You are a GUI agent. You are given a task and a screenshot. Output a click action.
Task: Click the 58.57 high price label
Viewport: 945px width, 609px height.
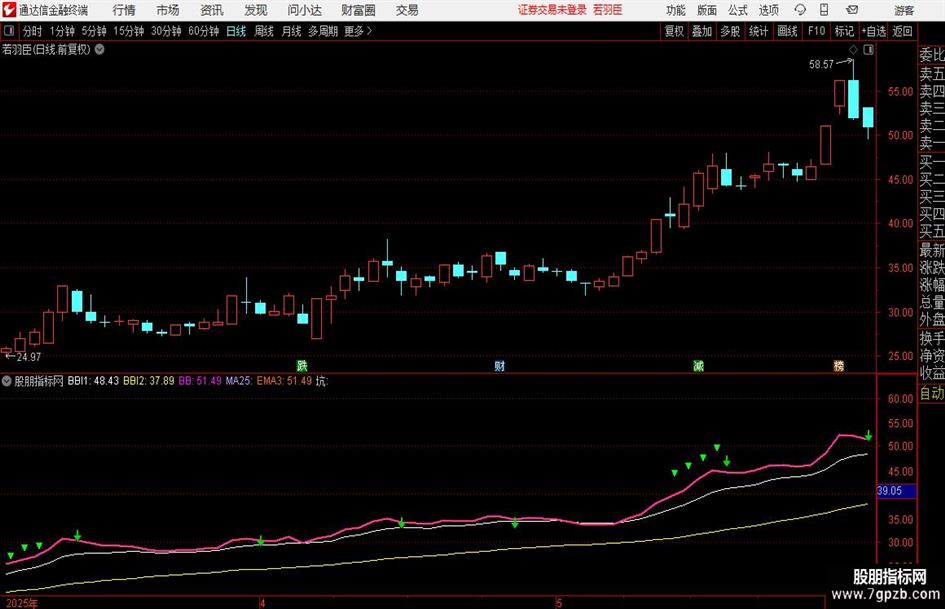[821, 65]
